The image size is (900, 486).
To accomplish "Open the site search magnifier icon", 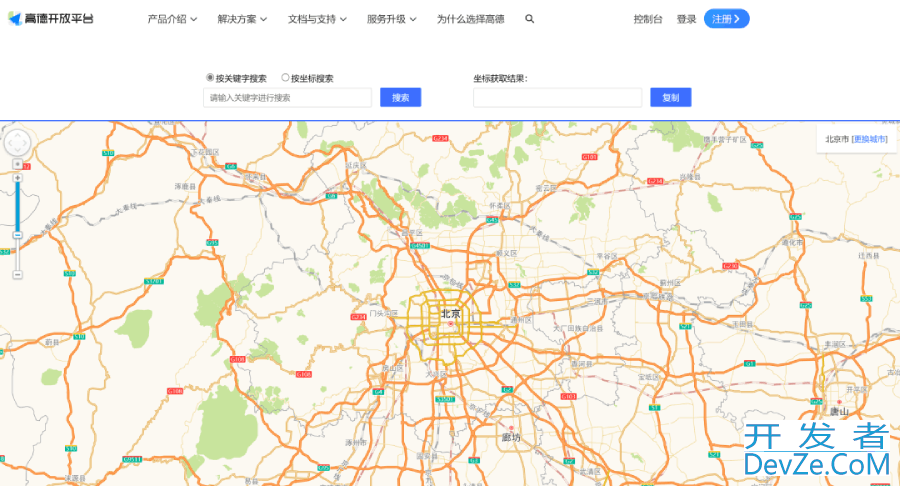I will pyautogui.click(x=529, y=19).
